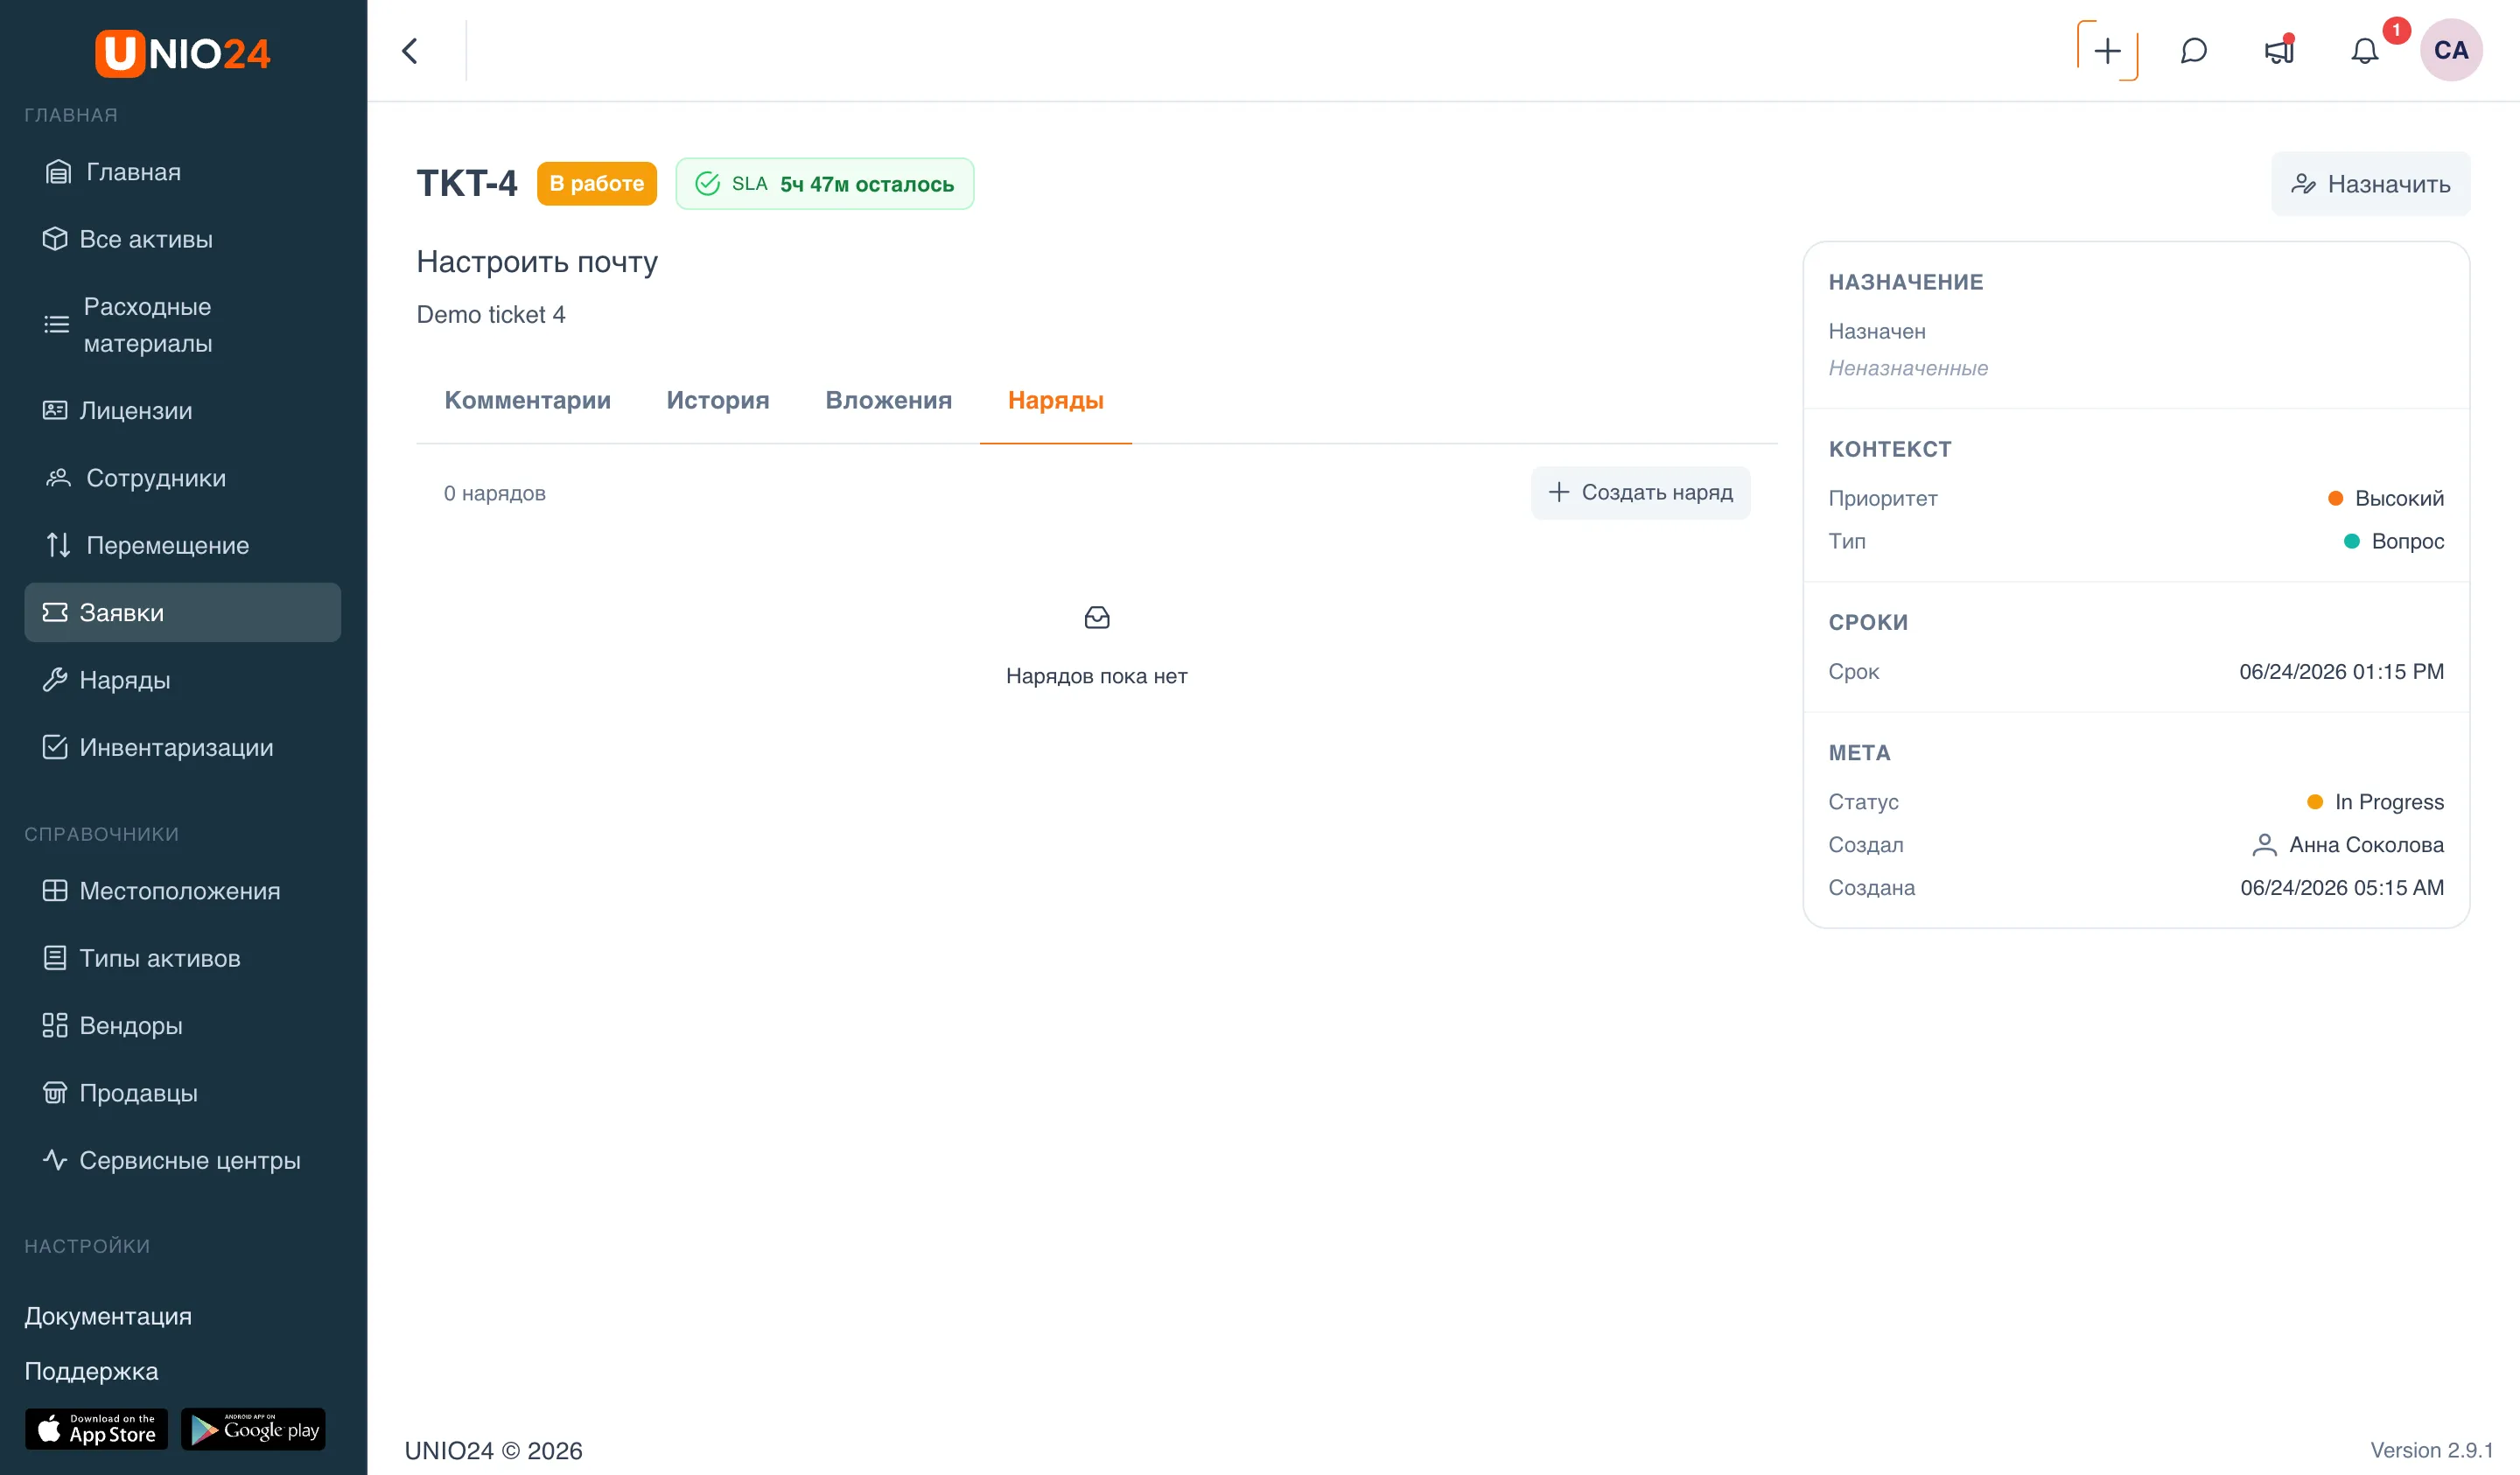
Task: Click the Demo ticket 4 description
Action: 491,314
